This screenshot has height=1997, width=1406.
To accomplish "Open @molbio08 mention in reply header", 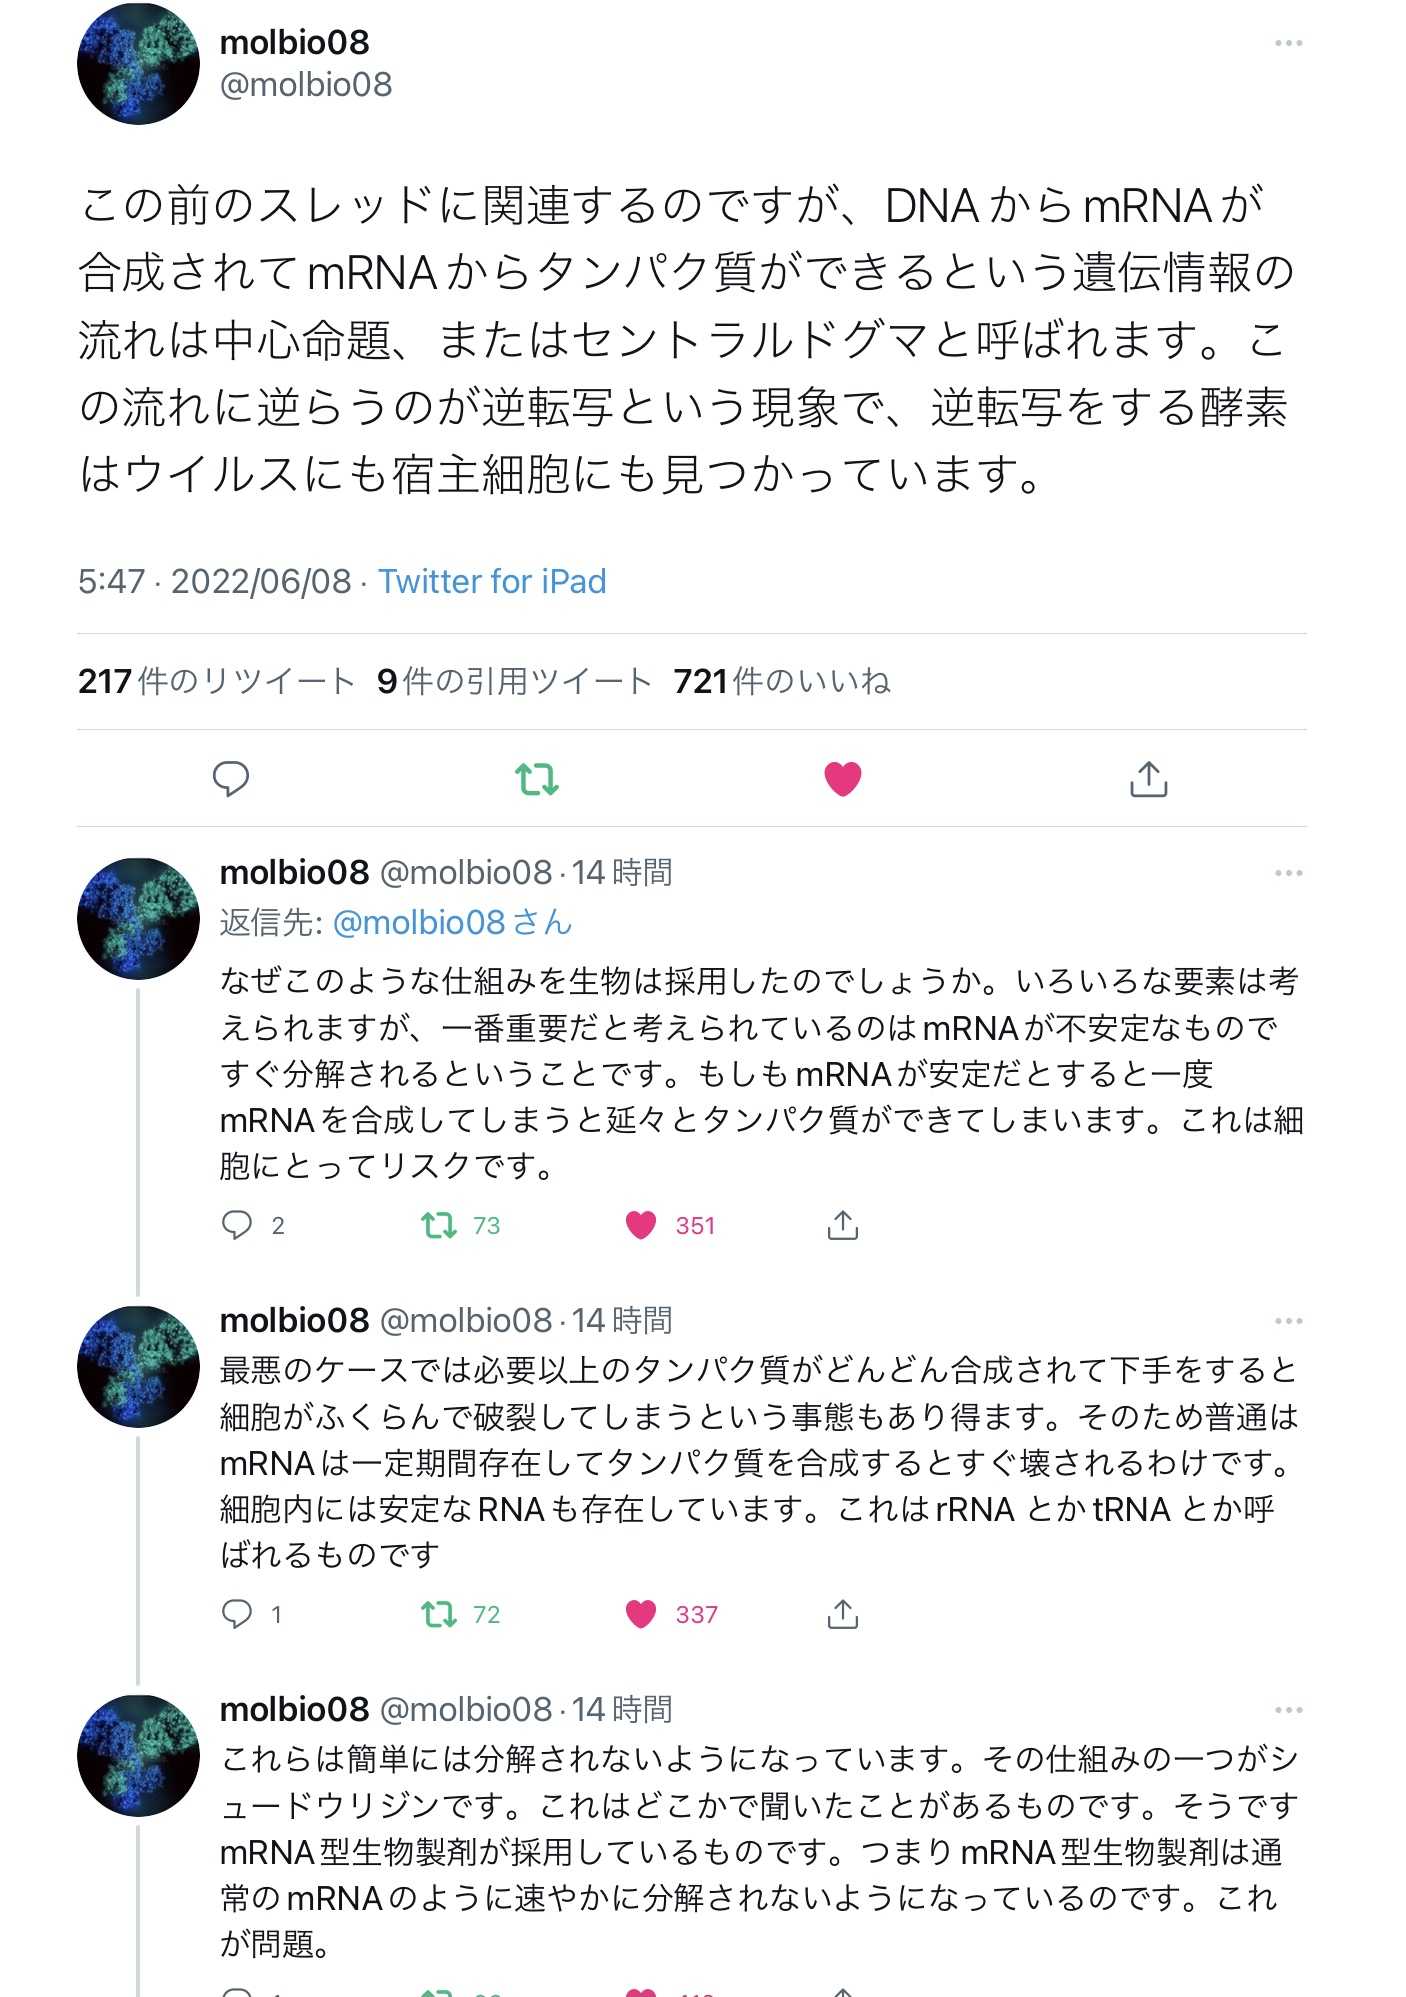I will point(450,922).
